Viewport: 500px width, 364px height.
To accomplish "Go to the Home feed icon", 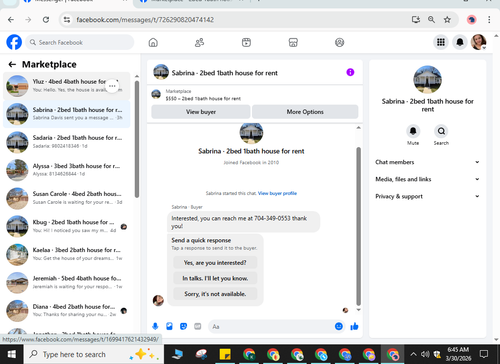I will point(153,42).
